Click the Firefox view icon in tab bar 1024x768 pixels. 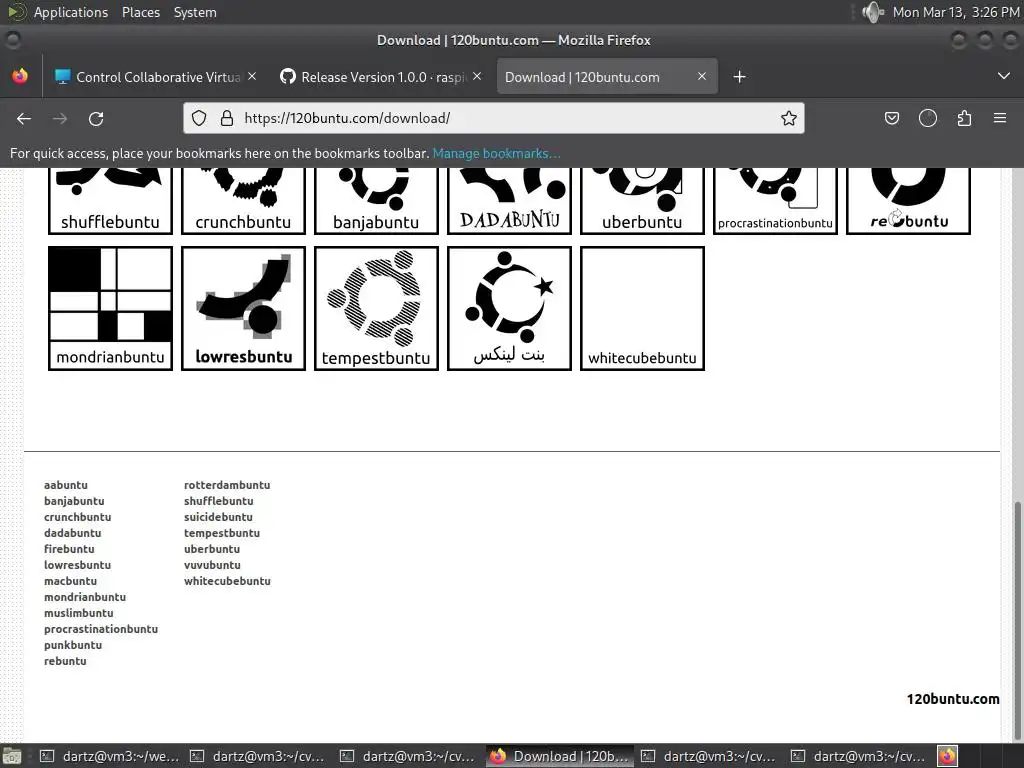tap(20, 76)
